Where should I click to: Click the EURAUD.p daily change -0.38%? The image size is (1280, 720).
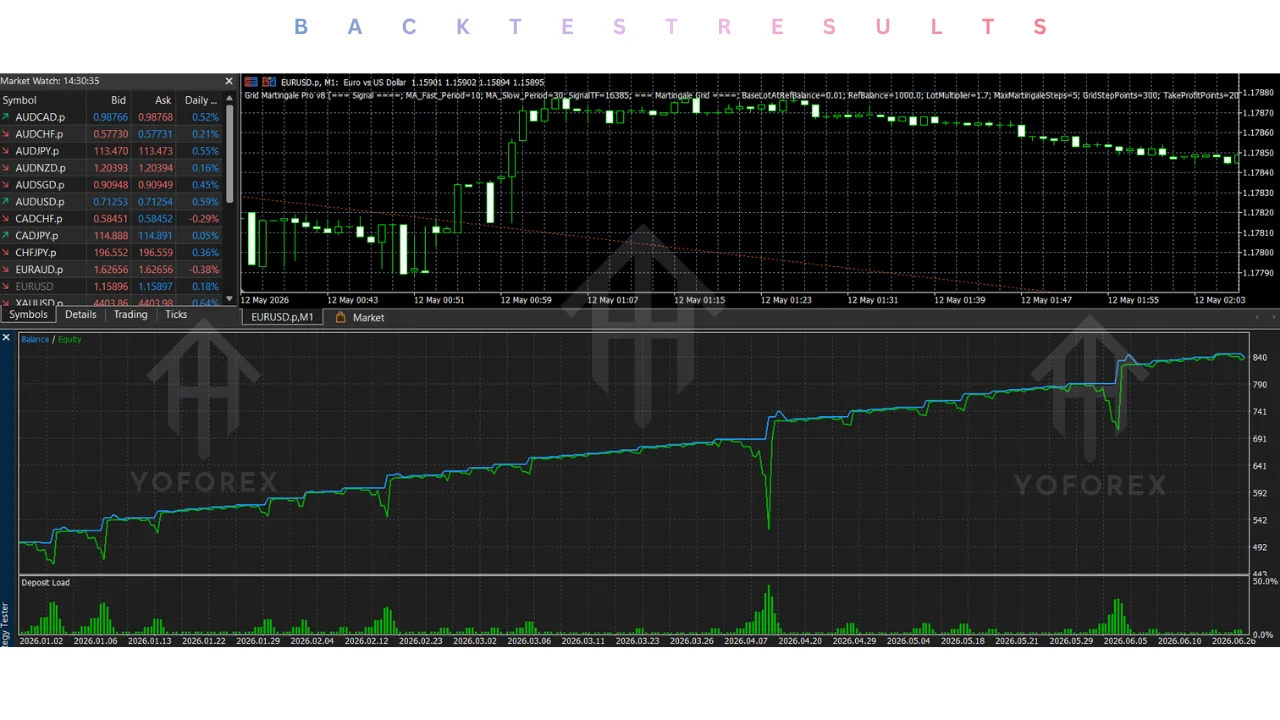204,270
